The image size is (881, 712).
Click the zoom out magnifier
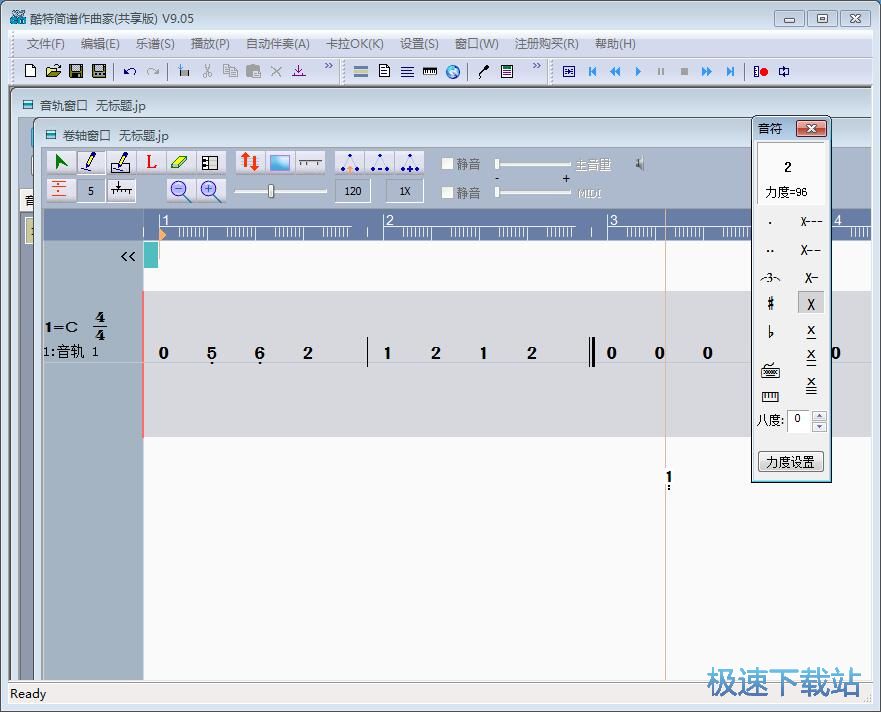tap(180, 190)
